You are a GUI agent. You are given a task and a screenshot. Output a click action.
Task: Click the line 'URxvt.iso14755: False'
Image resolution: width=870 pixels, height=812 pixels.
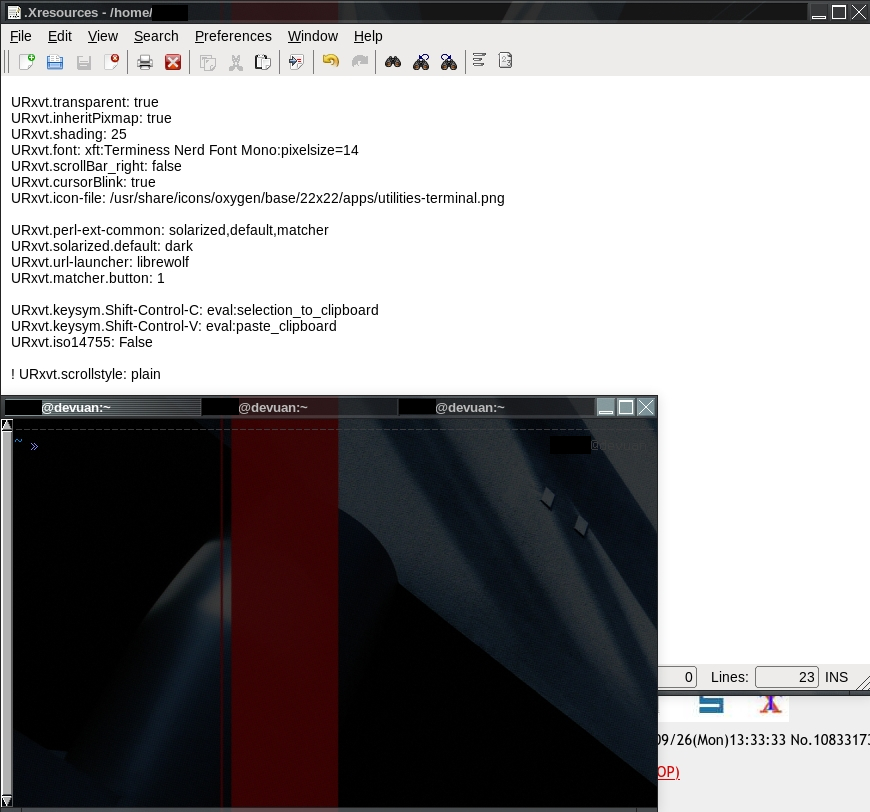click(82, 342)
